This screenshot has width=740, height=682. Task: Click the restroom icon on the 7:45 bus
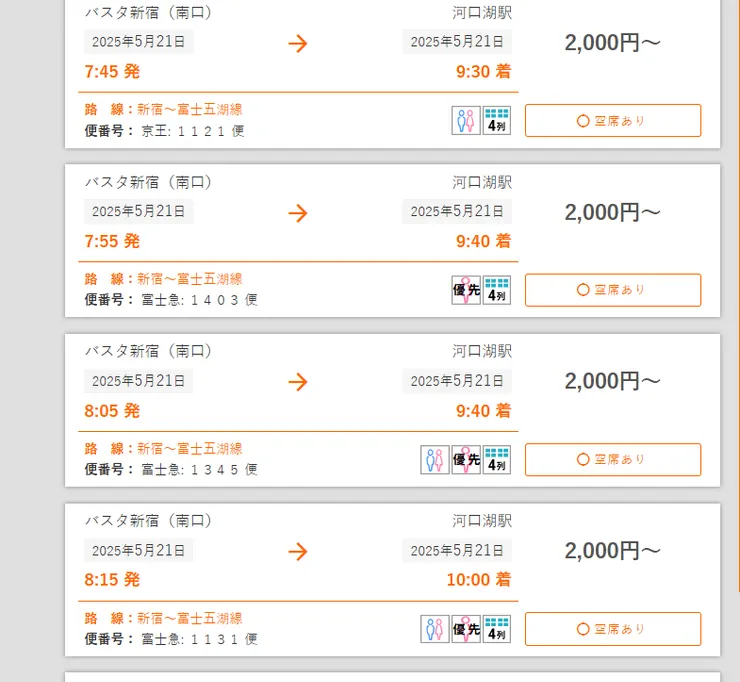tap(466, 121)
